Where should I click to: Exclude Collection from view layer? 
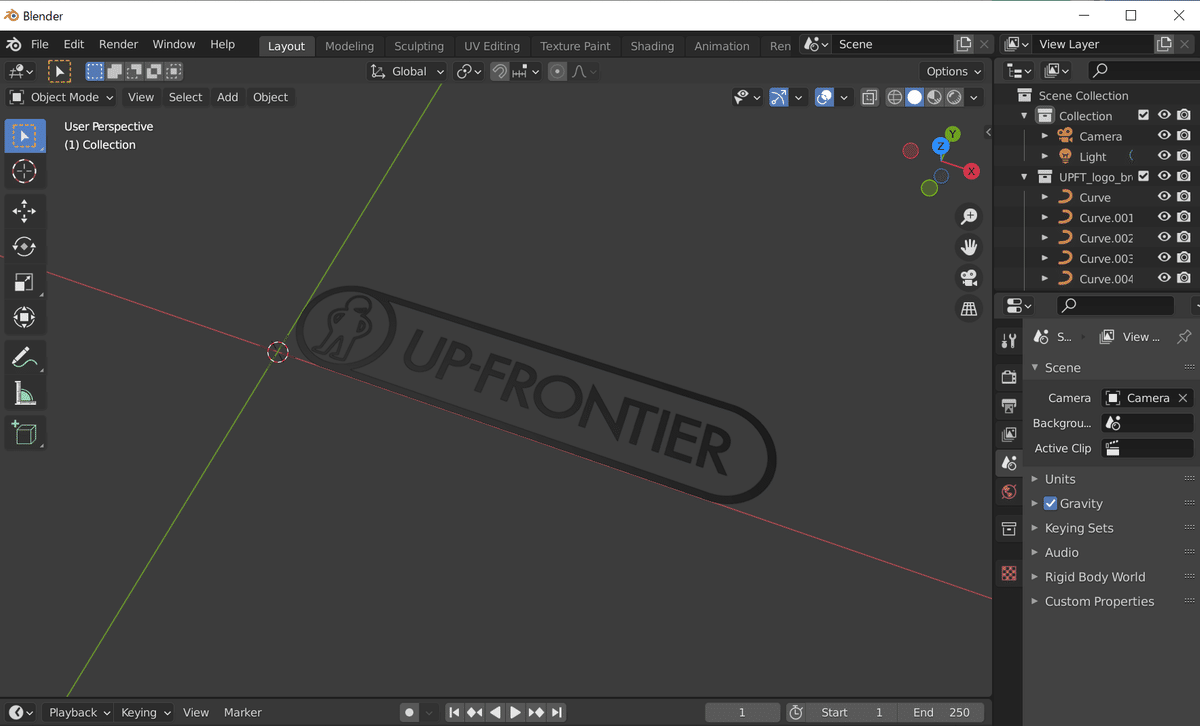click(x=1144, y=115)
